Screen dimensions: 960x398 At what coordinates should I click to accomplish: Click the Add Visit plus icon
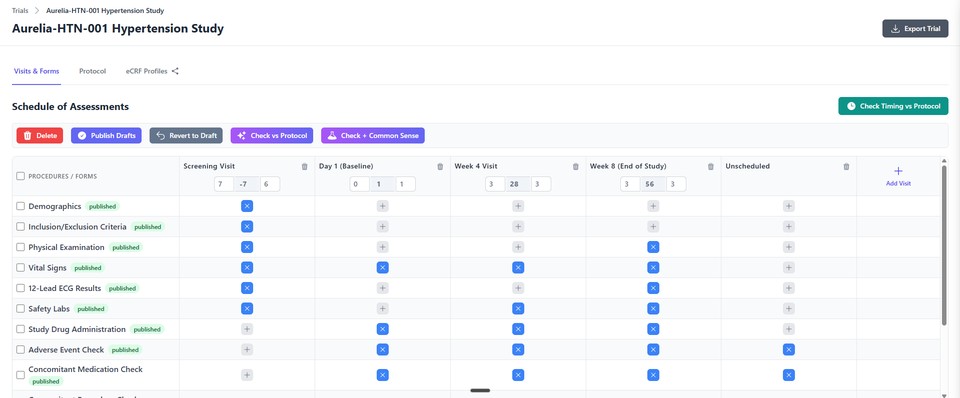(x=898, y=171)
